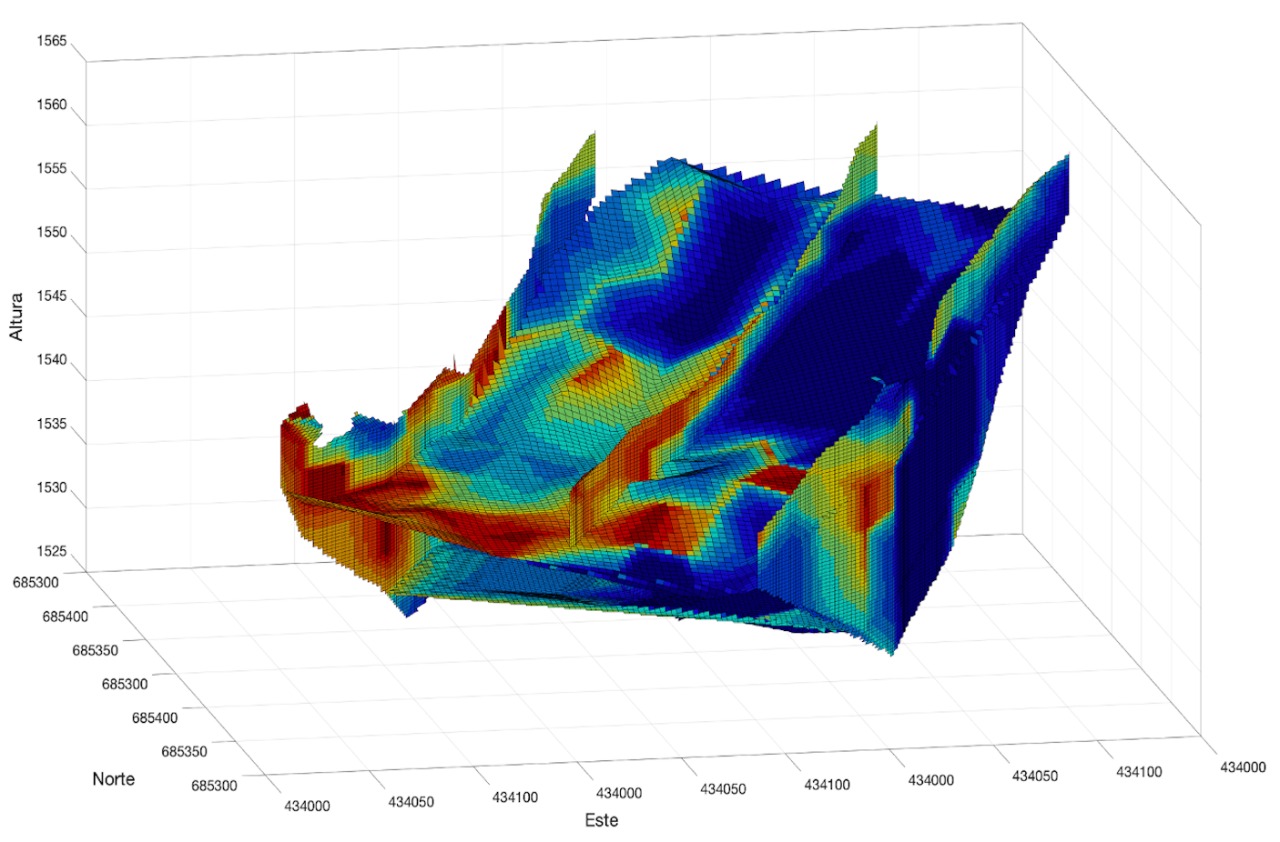Click the Norte axis label
This screenshot has width=1280, height=842.
pyautogui.click(x=113, y=779)
